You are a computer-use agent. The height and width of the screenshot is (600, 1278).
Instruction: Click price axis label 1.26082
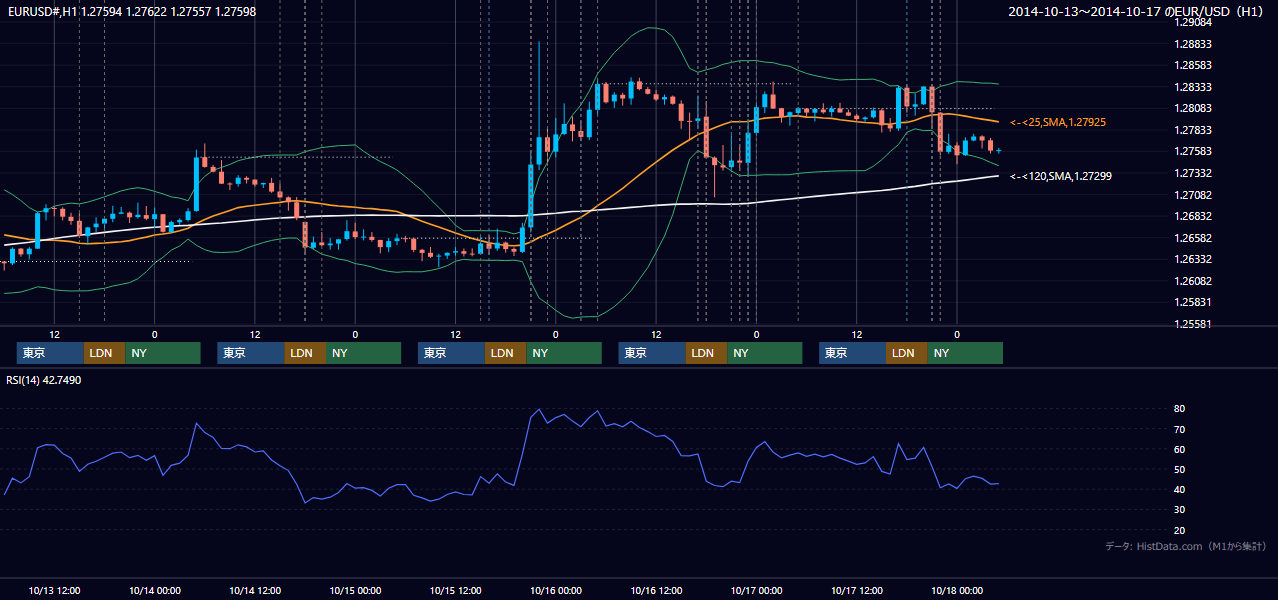click(1193, 281)
